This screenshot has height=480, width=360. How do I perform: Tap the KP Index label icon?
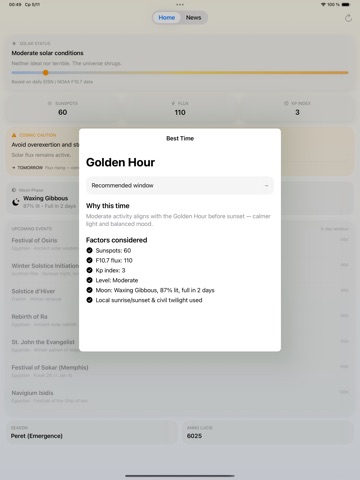click(286, 103)
